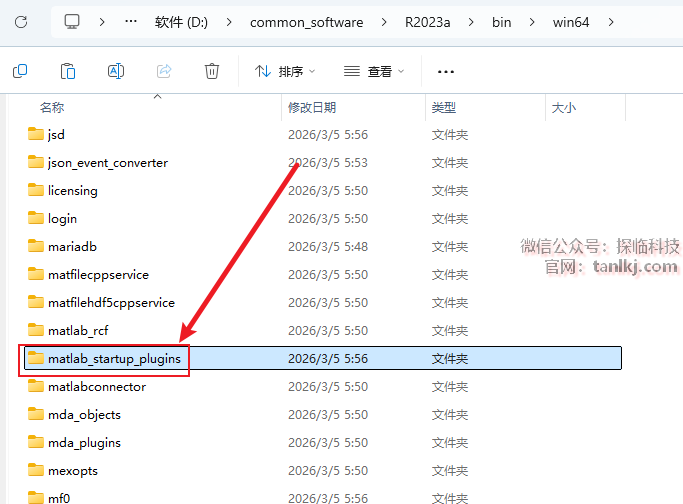Go to common_software in breadcrumb
Viewport: 683px width, 504px height.
[306, 22]
